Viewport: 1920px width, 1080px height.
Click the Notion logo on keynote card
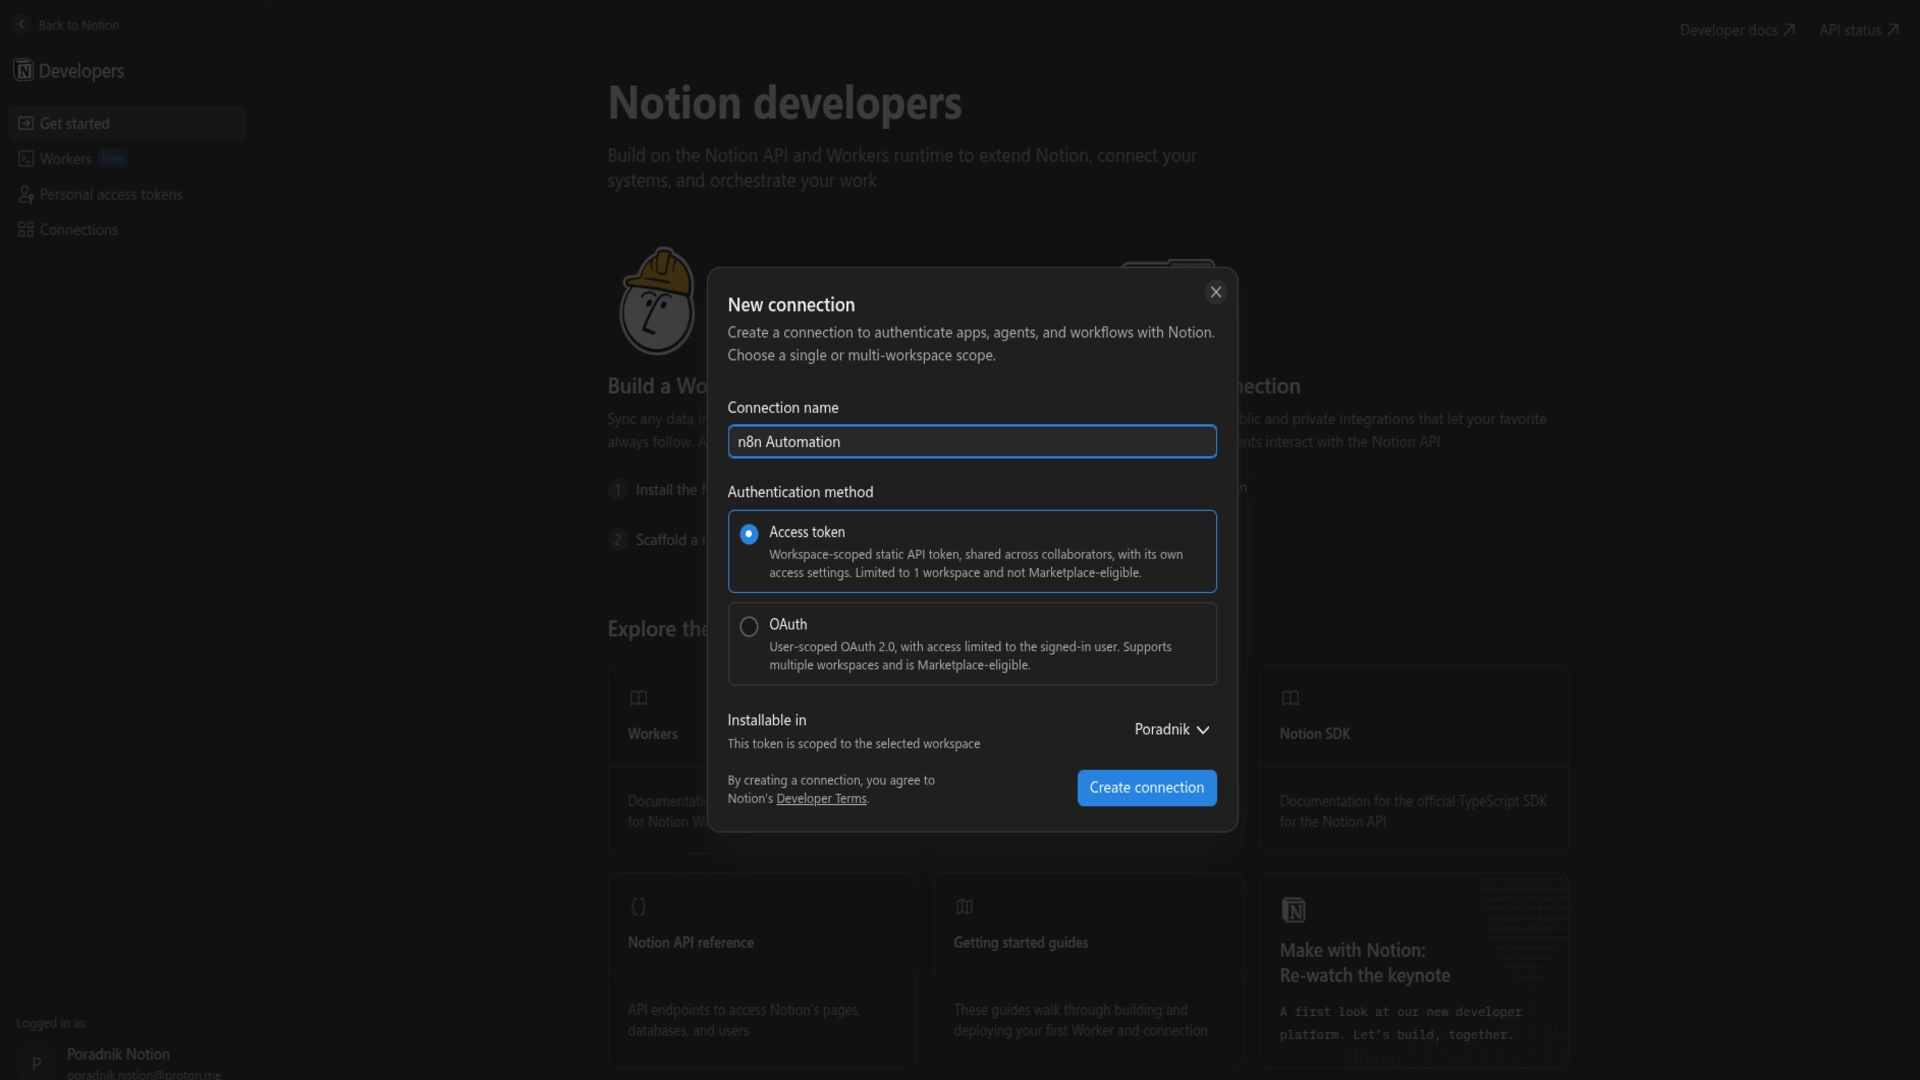pyautogui.click(x=1293, y=910)
